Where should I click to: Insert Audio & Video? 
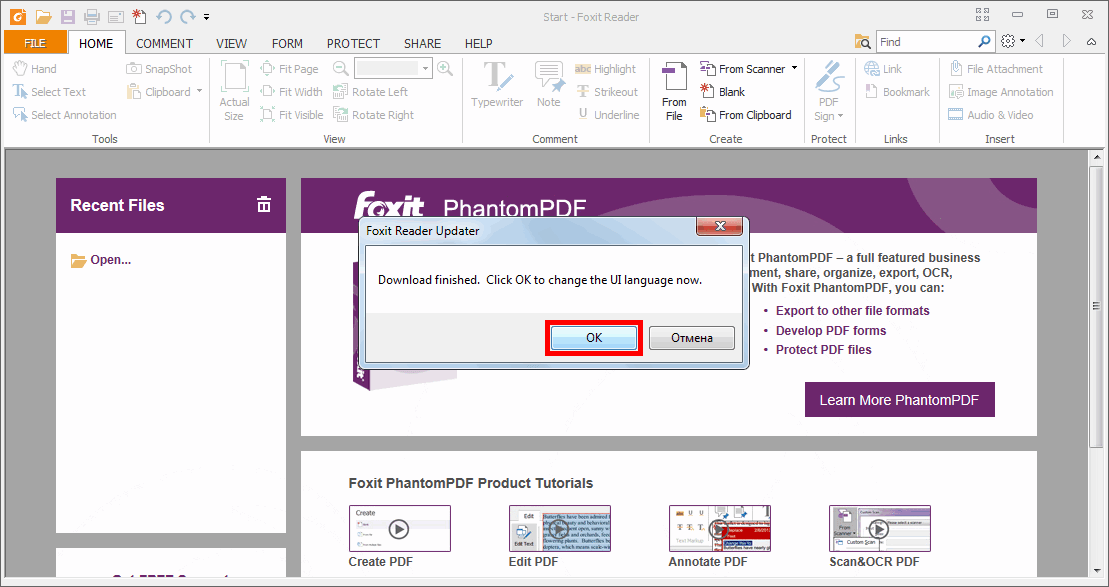[990, 115]
